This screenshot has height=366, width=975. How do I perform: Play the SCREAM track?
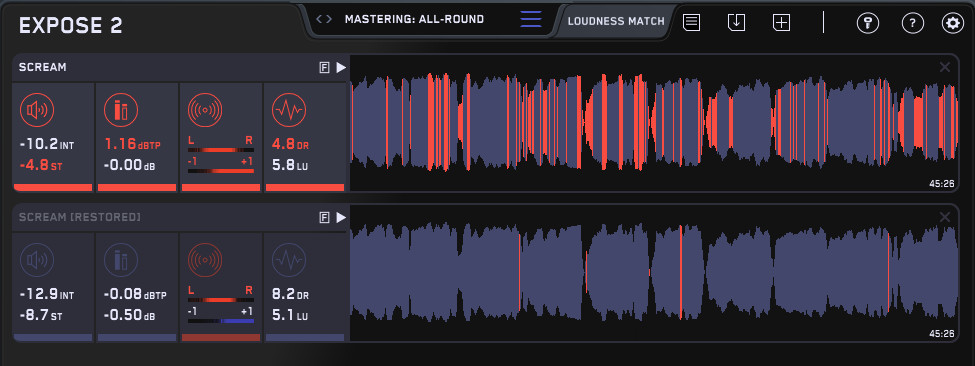(x=341, y=68)
